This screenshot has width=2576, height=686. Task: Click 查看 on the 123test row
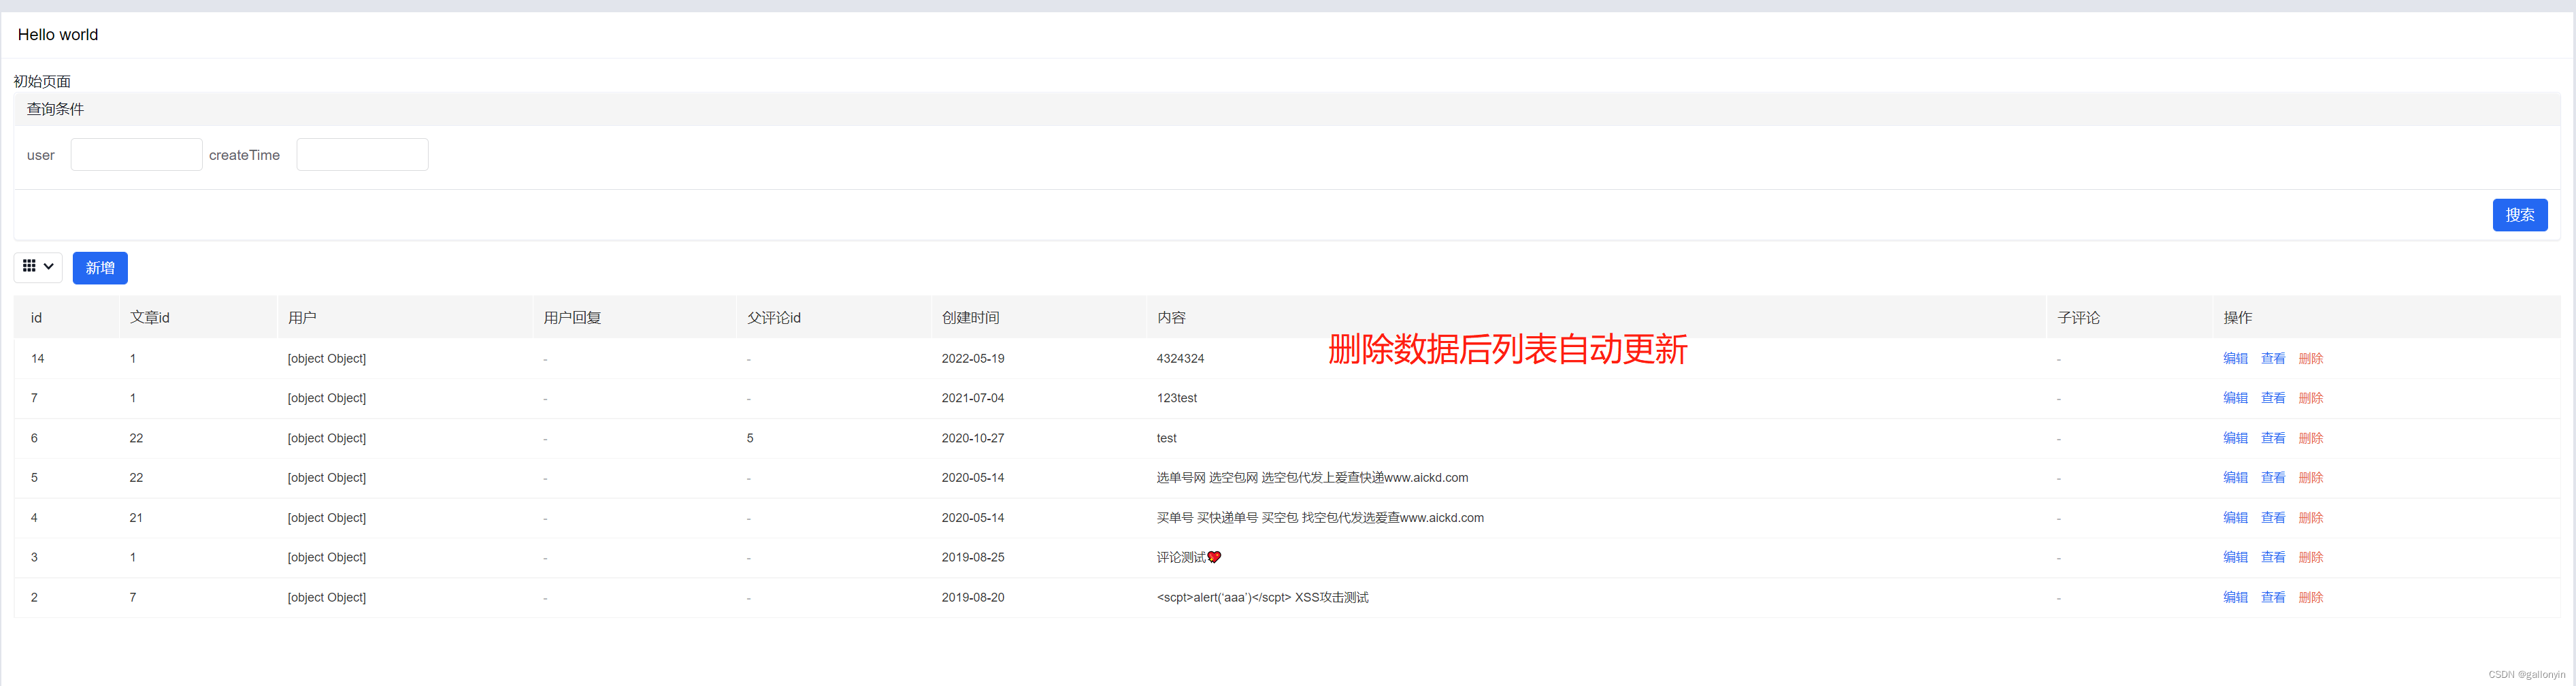(x=2273, y=397)
